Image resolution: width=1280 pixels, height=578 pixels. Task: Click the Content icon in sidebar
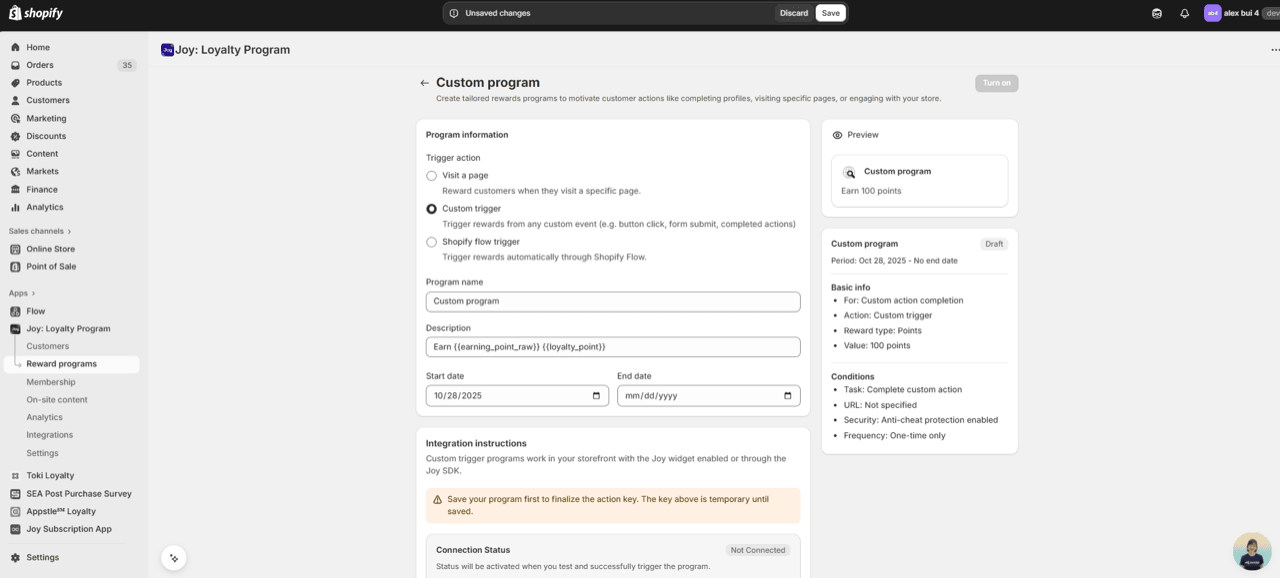[x=15, y=154]
